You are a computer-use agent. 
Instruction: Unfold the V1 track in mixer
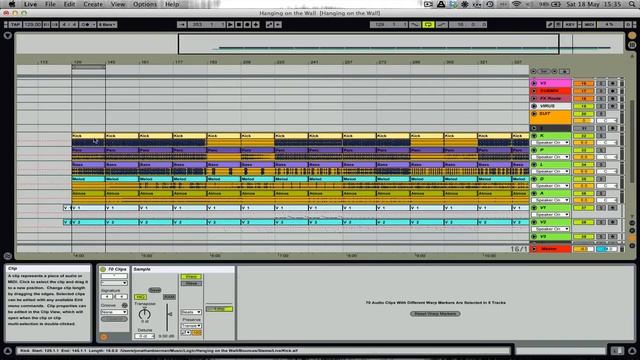tap(534, 83)
